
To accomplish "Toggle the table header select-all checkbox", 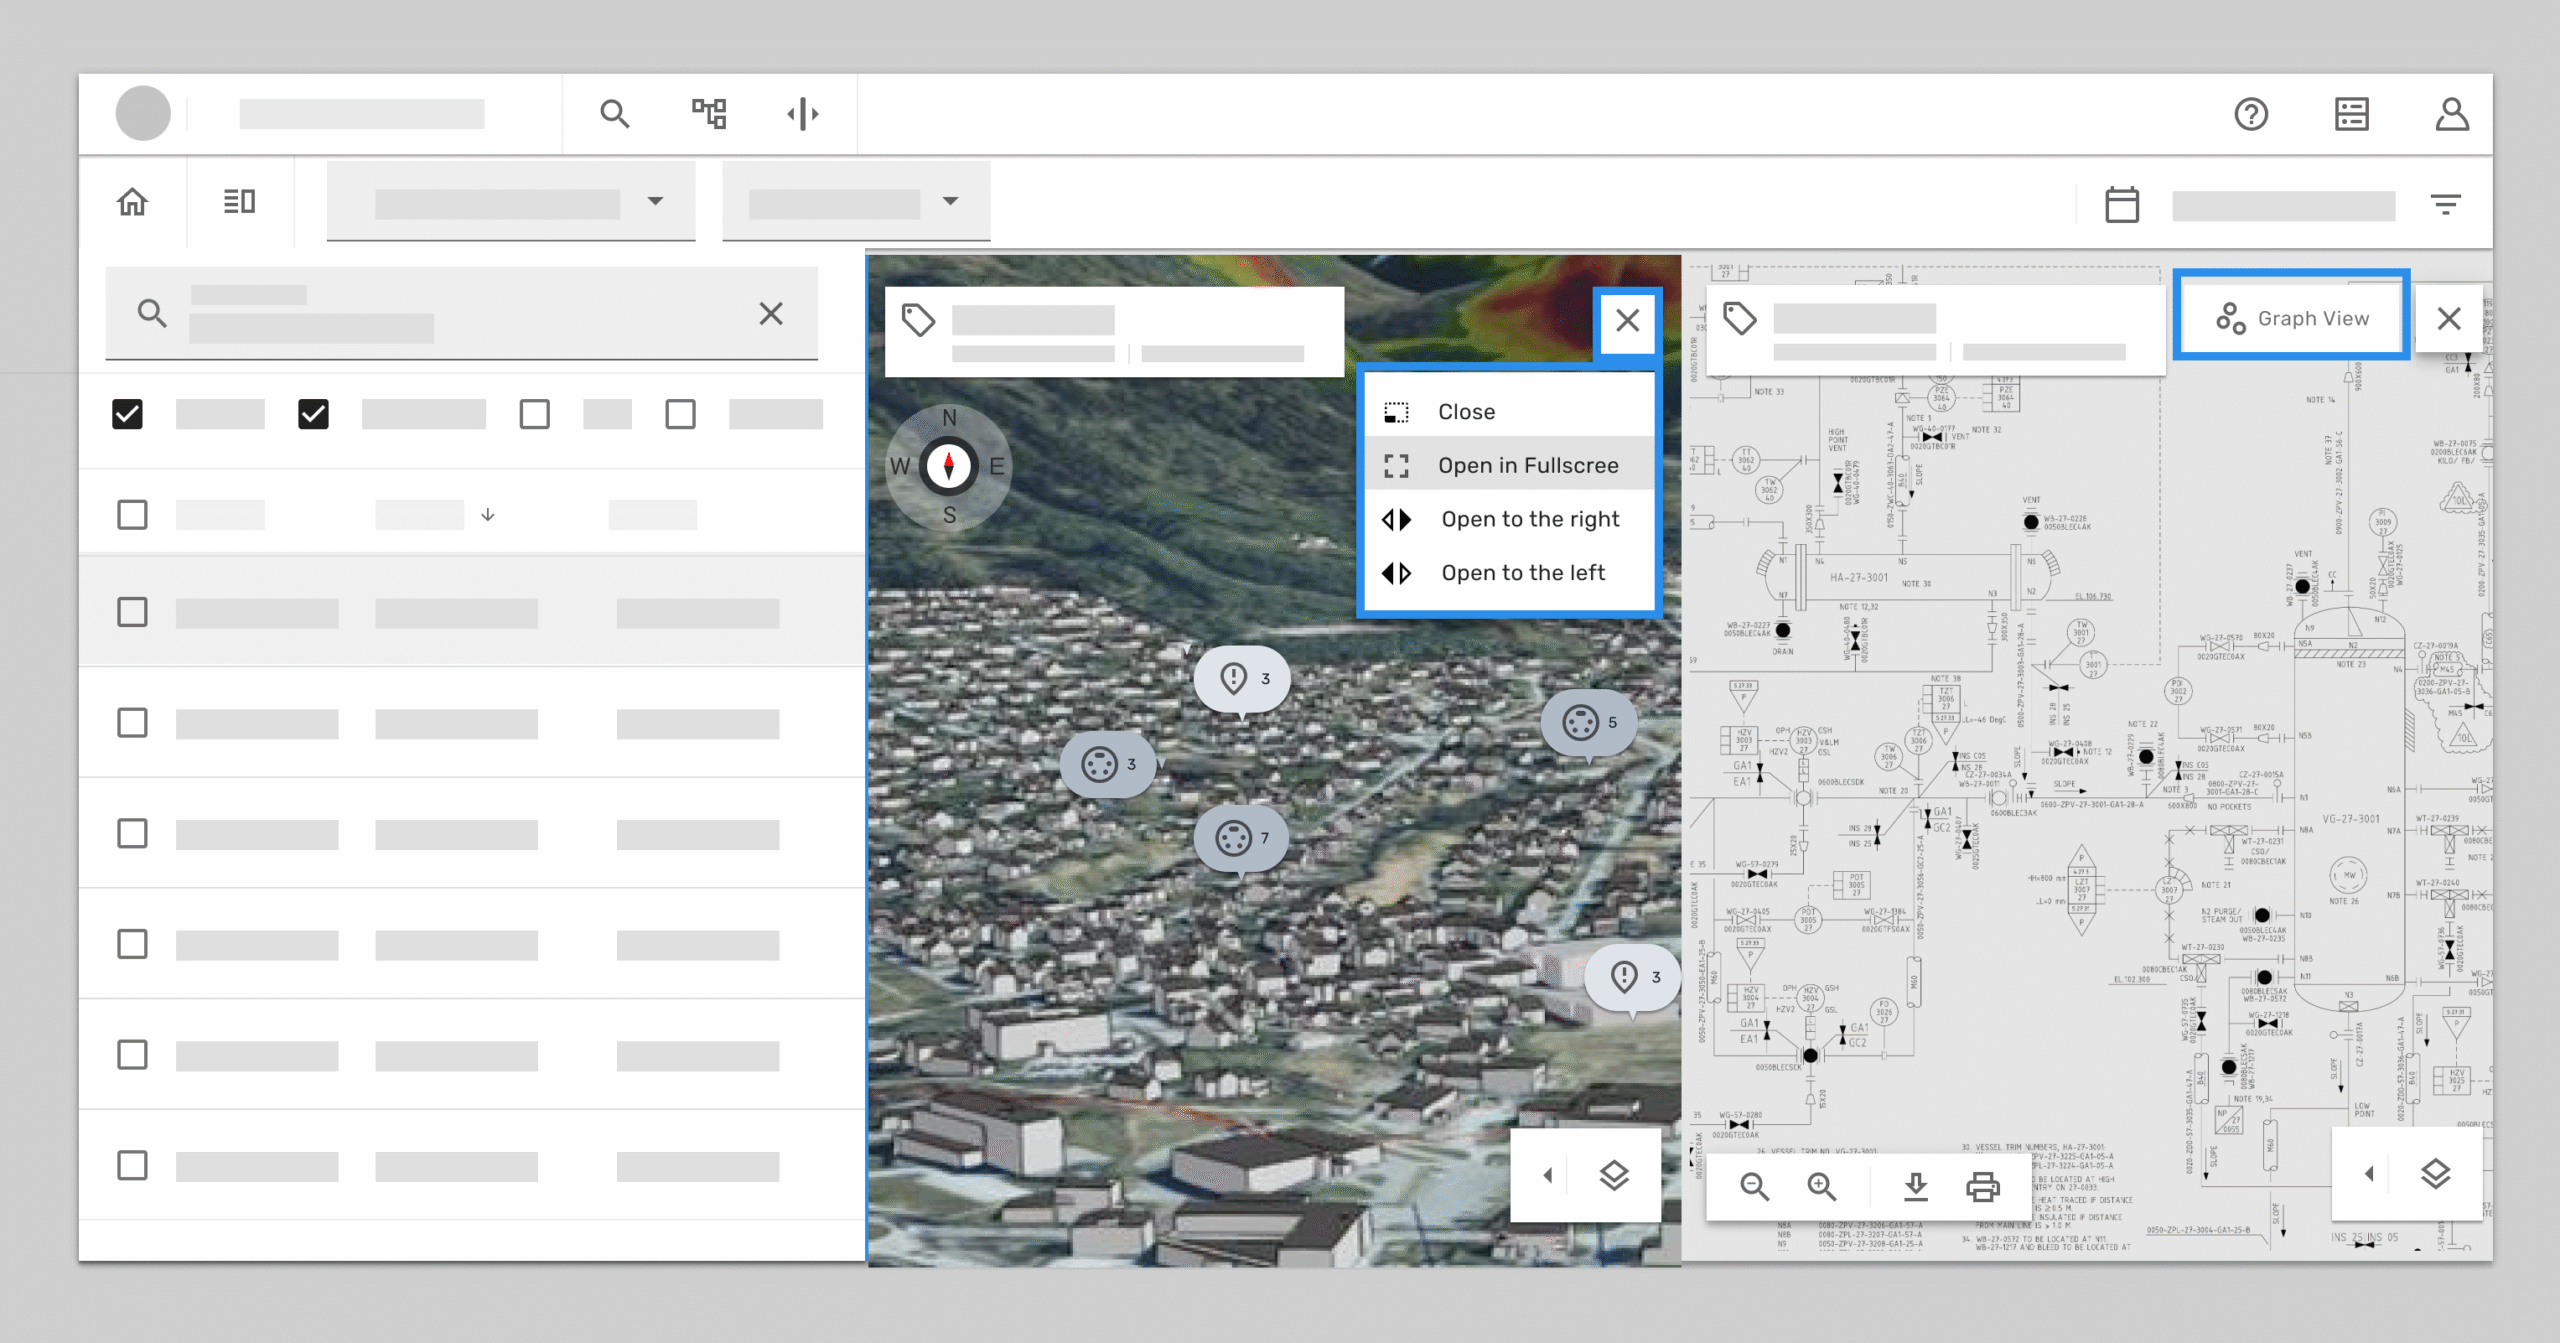I will (132, 515).
